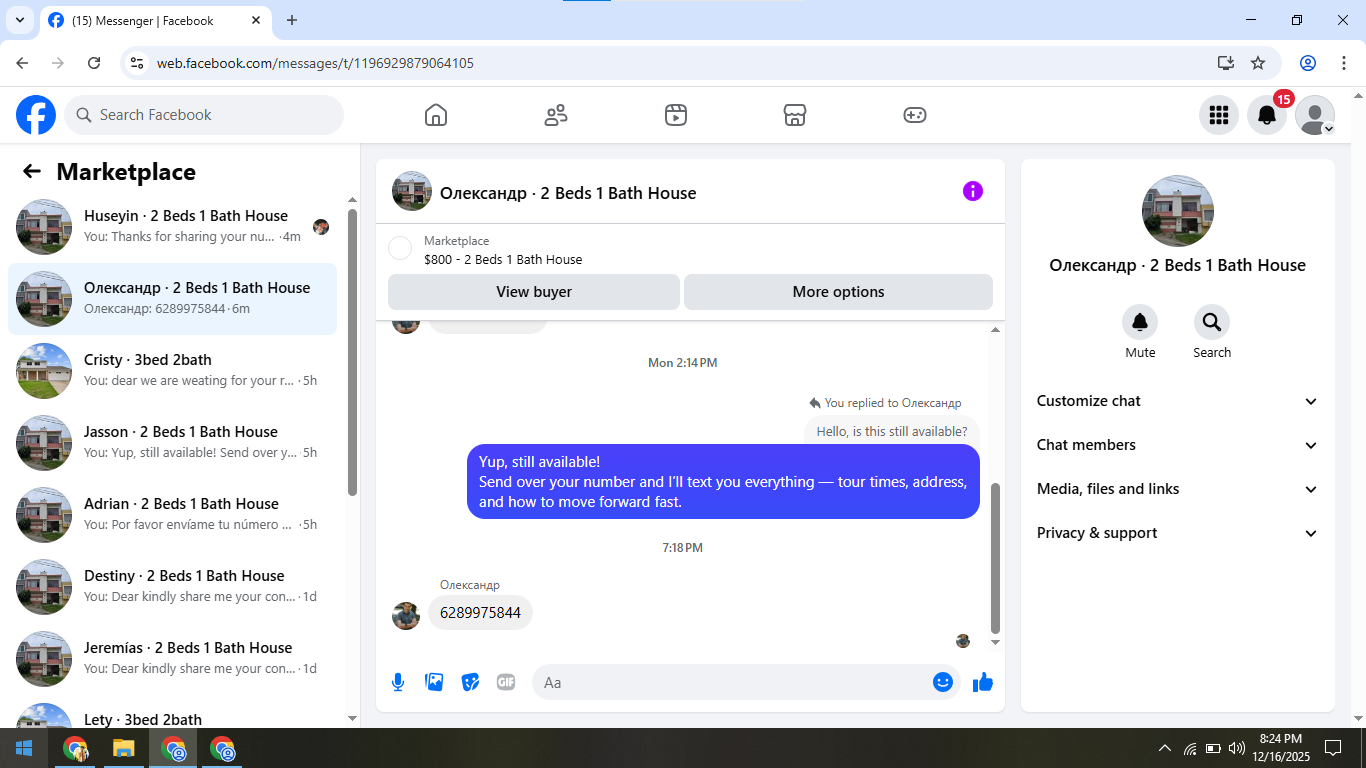The image size is (1366, 768).
Task: Click the More options button
Action: (x=838, y=292)
